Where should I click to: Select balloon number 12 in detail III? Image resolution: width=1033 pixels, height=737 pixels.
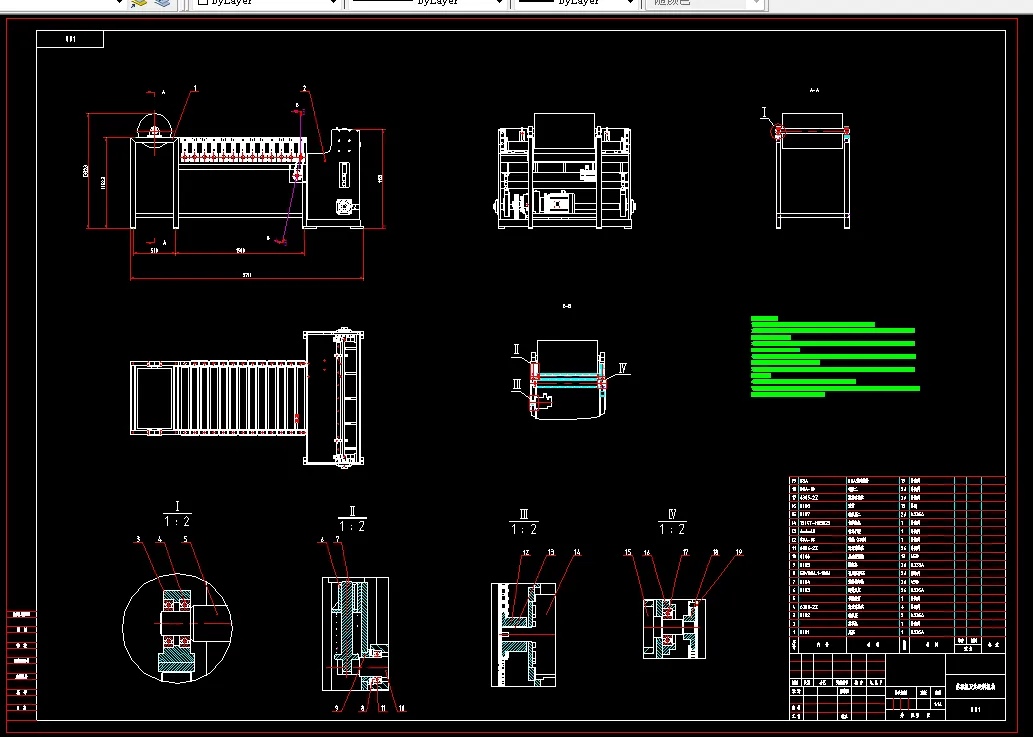click(x=526, y=553)
